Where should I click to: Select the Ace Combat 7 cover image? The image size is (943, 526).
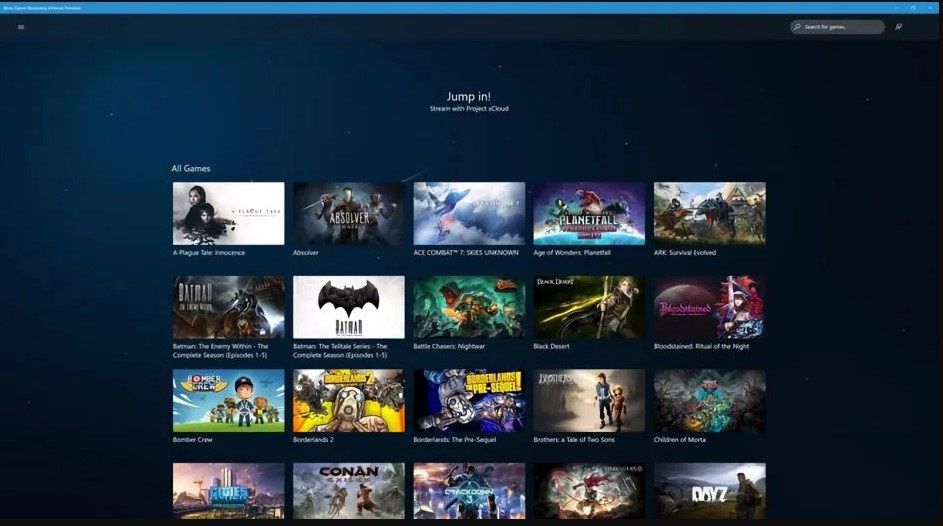coord(469,213)
